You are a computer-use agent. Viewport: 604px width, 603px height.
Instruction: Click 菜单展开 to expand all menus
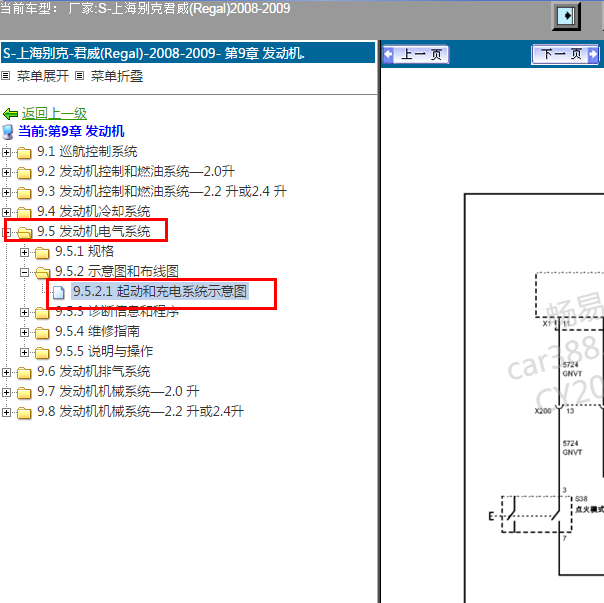click(43, 76)
